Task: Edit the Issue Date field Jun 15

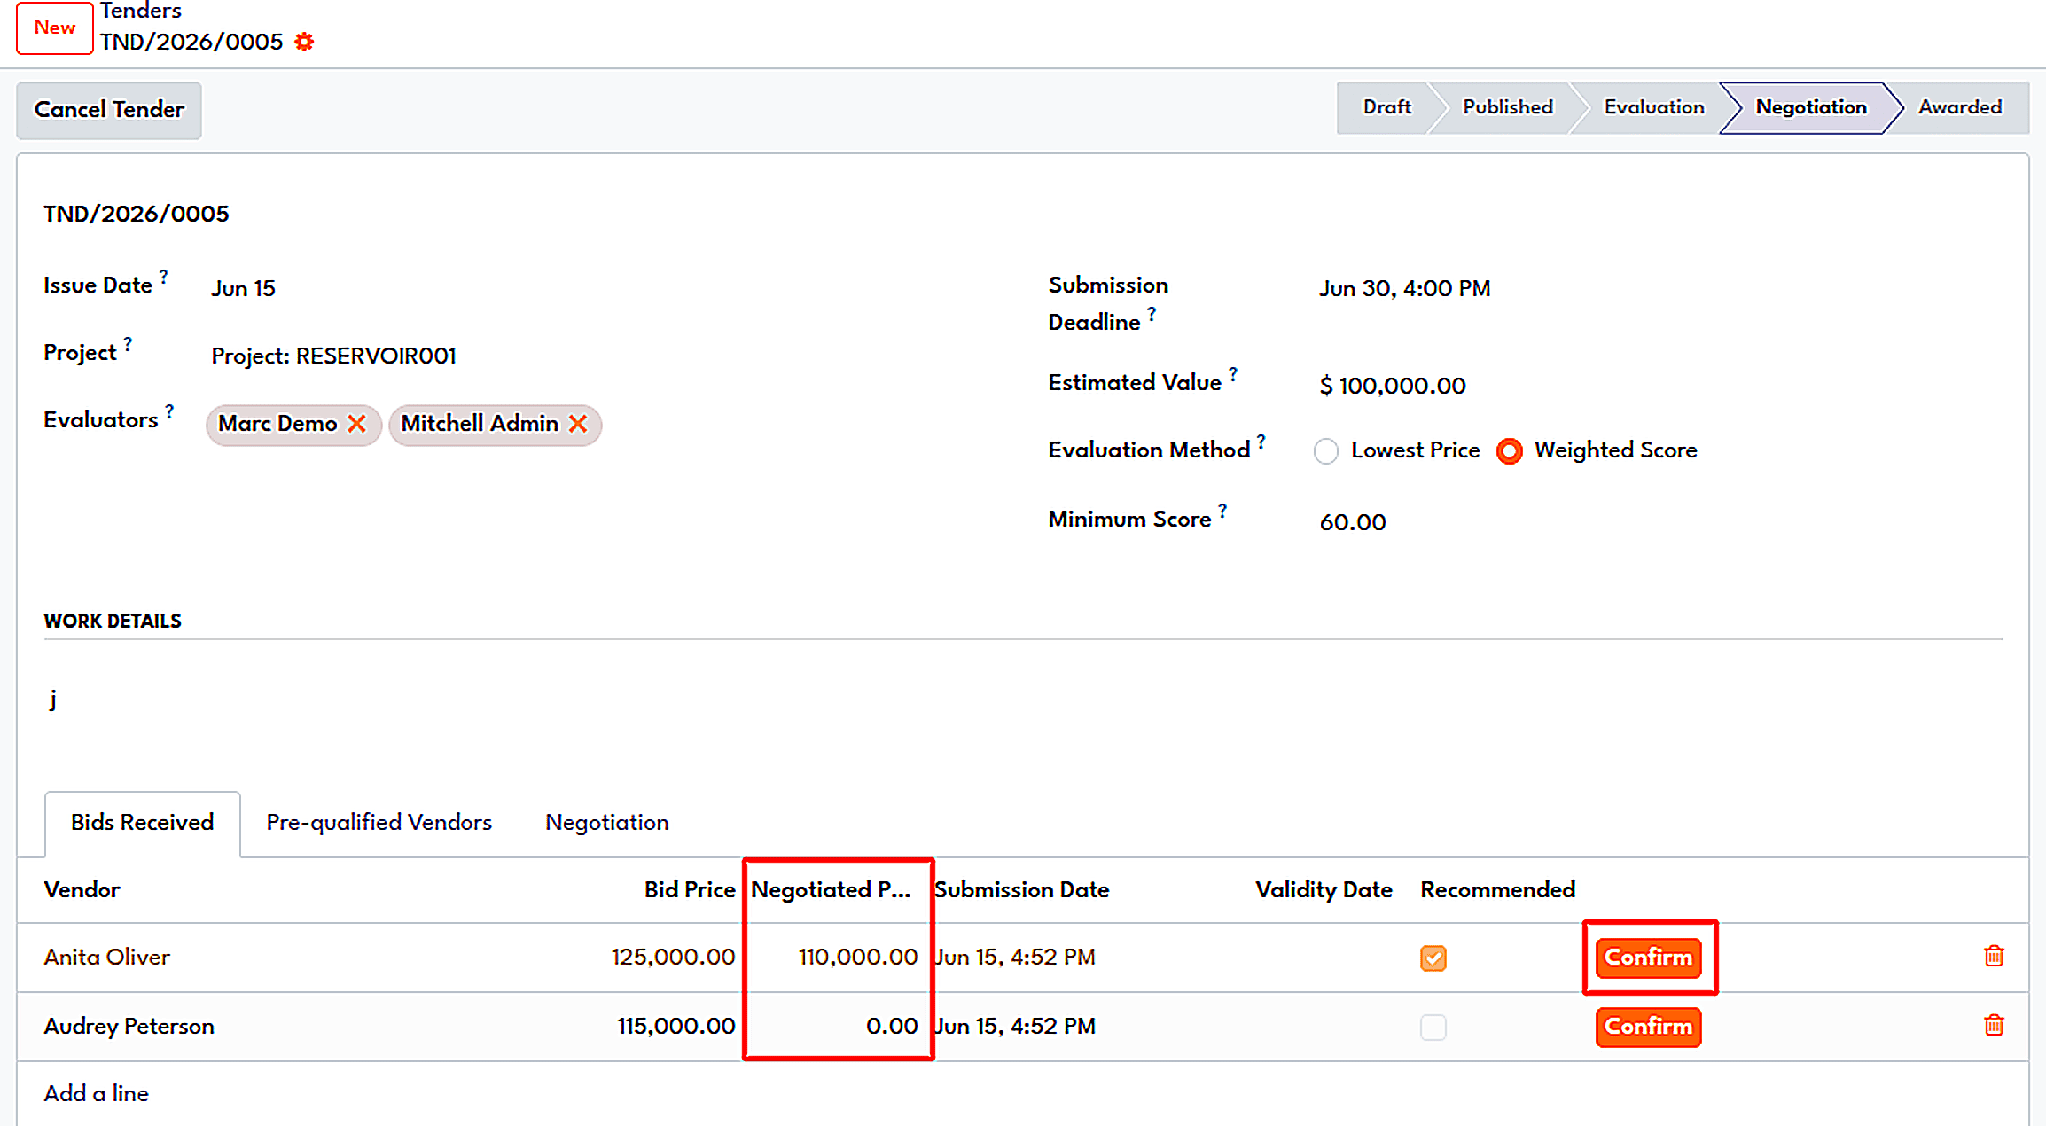Action: point(243,289)
